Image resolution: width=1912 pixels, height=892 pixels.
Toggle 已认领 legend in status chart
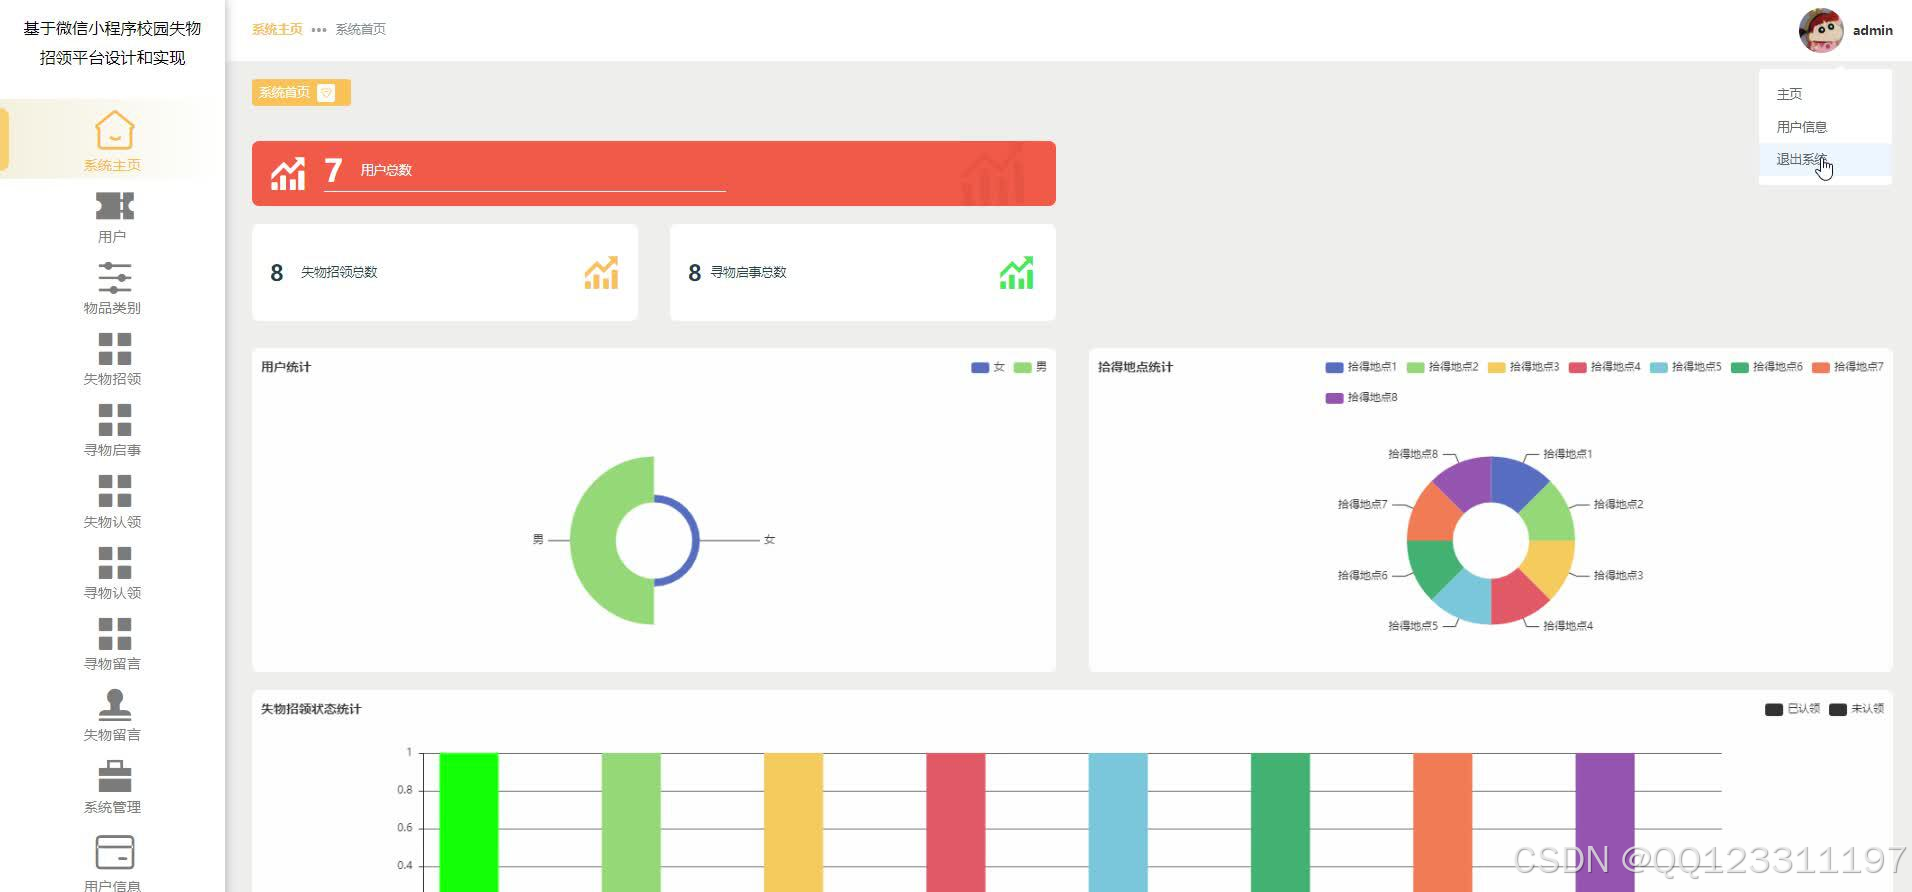point(1792,709)
